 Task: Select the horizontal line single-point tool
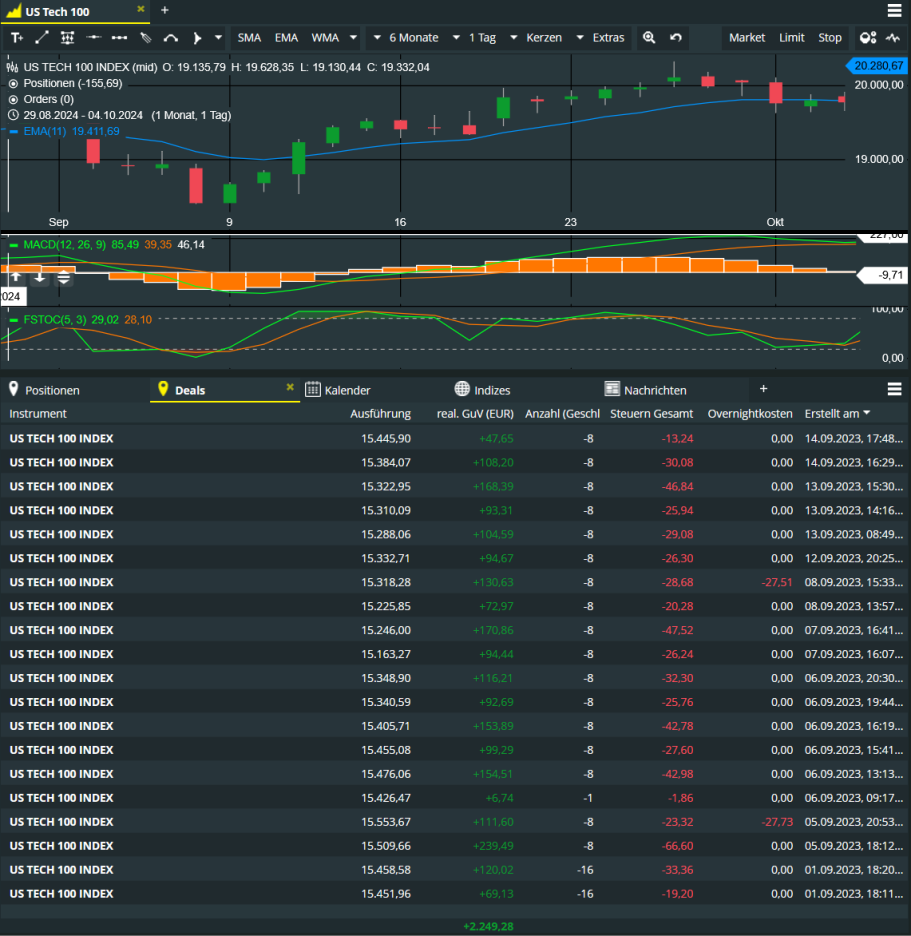[x=94, y=38]
